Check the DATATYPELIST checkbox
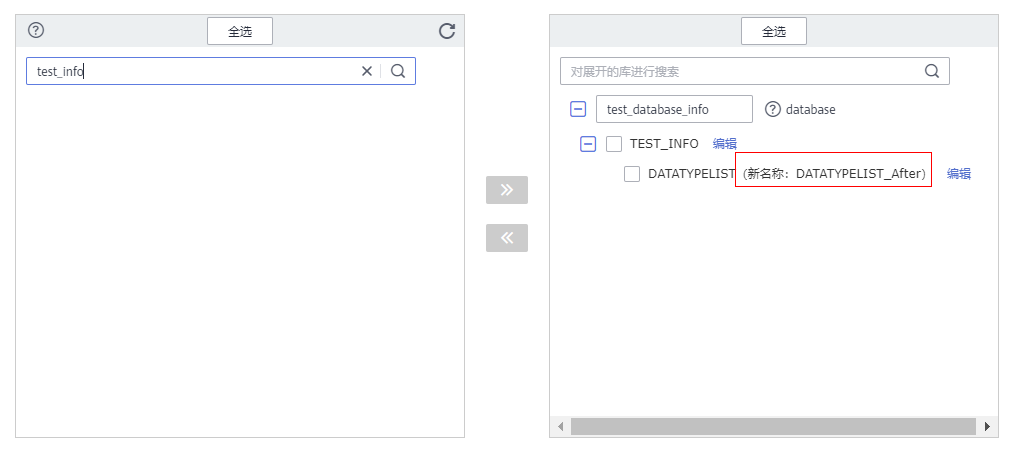Image resolution: width=1027 pixels, height=450 pixels. 632,174
